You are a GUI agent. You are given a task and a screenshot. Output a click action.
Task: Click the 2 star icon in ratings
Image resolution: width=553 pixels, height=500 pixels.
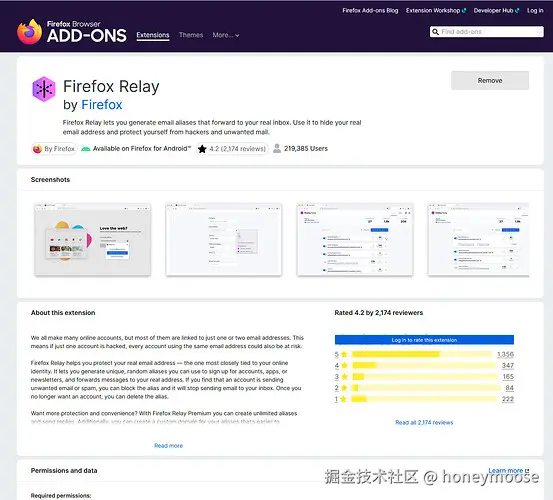345,388
